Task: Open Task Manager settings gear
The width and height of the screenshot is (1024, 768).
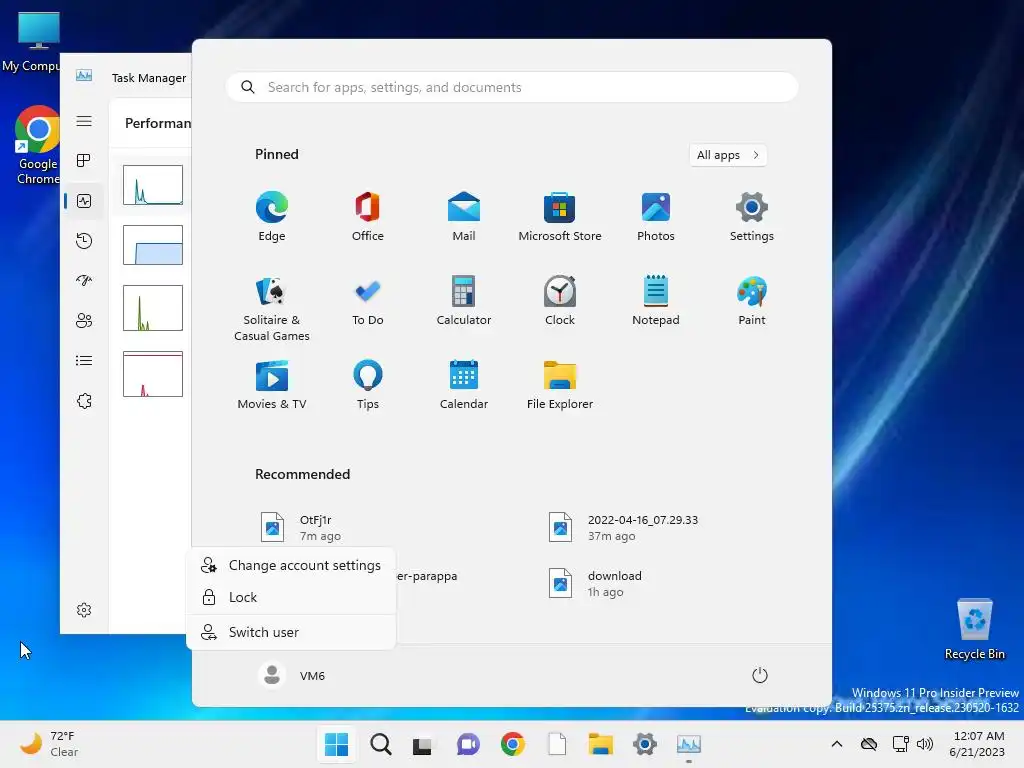Action: click(84, 610)
